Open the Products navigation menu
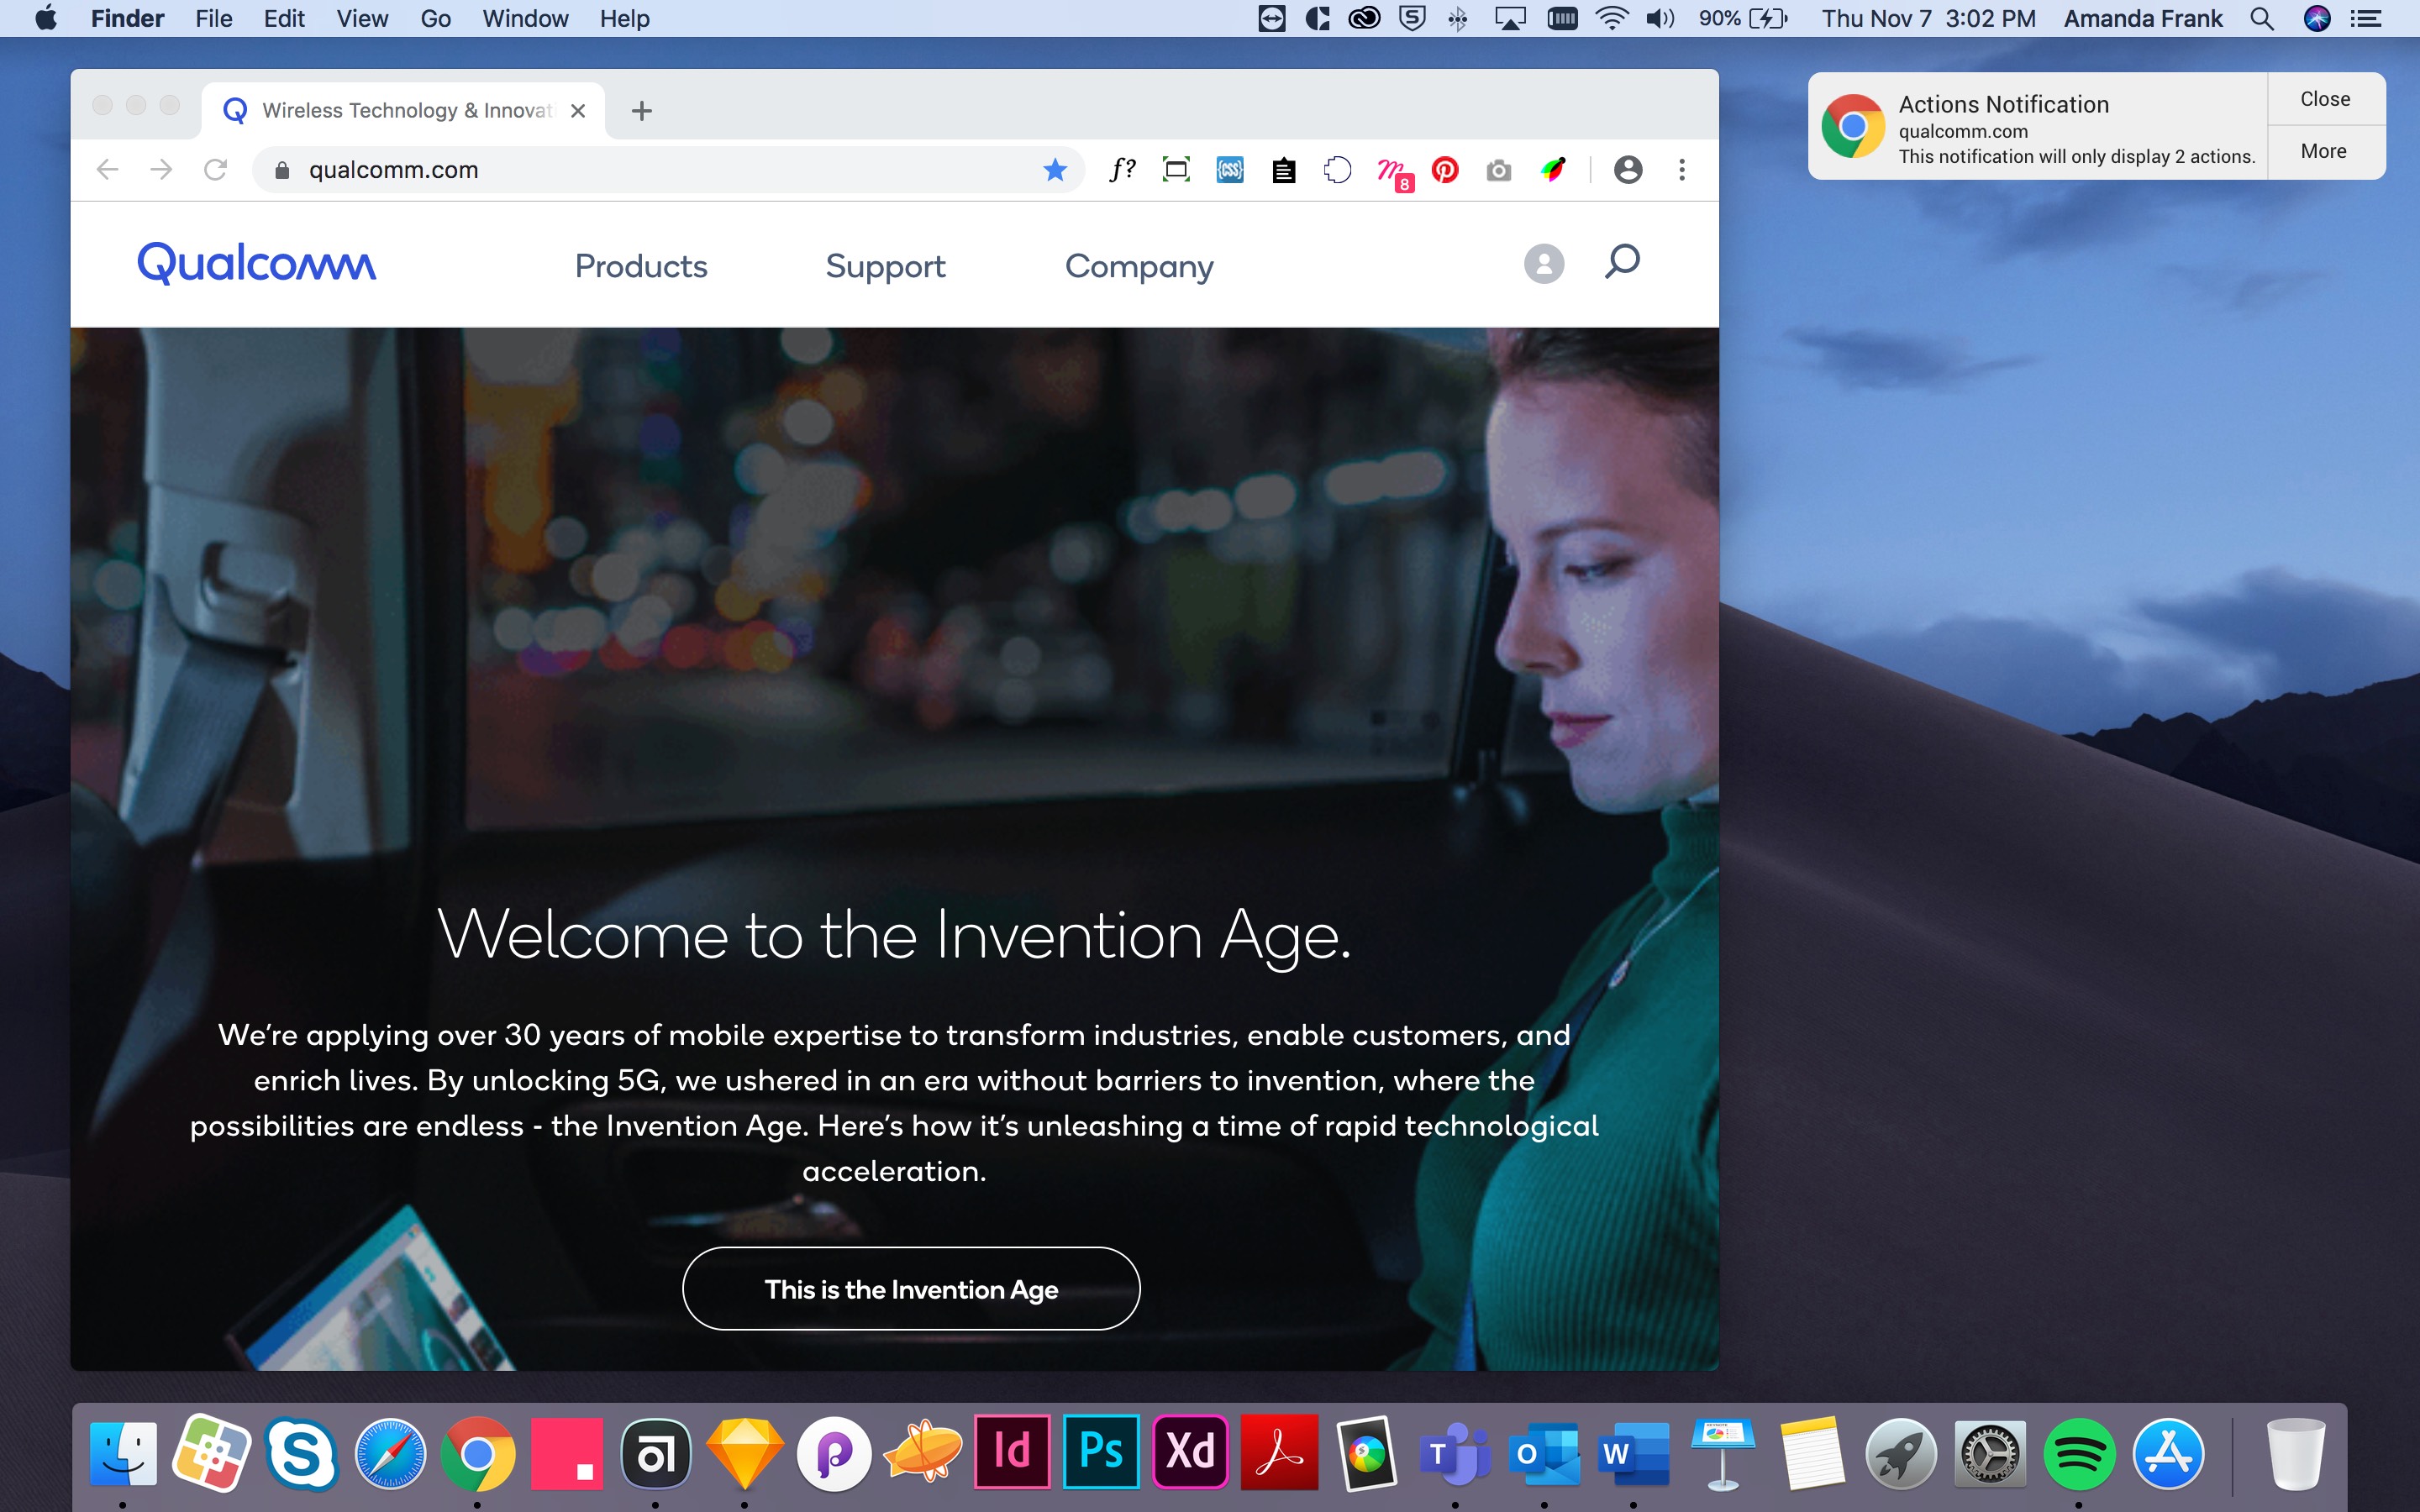Image resolution: width=2420 pixels, height=1512 pixels. pyautogui.click(x=641, y=266)
